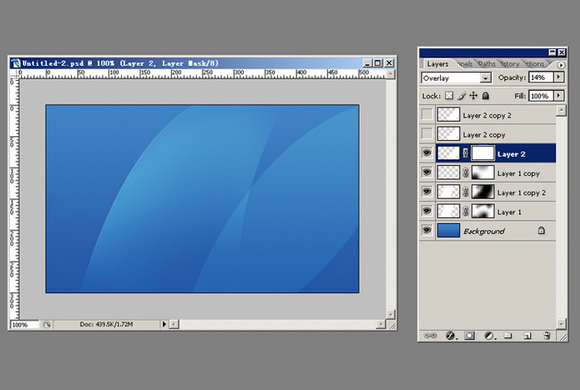Hide the Layer 2 layer
This screenshot has height=390, width=580.
(x=427, y=153)
